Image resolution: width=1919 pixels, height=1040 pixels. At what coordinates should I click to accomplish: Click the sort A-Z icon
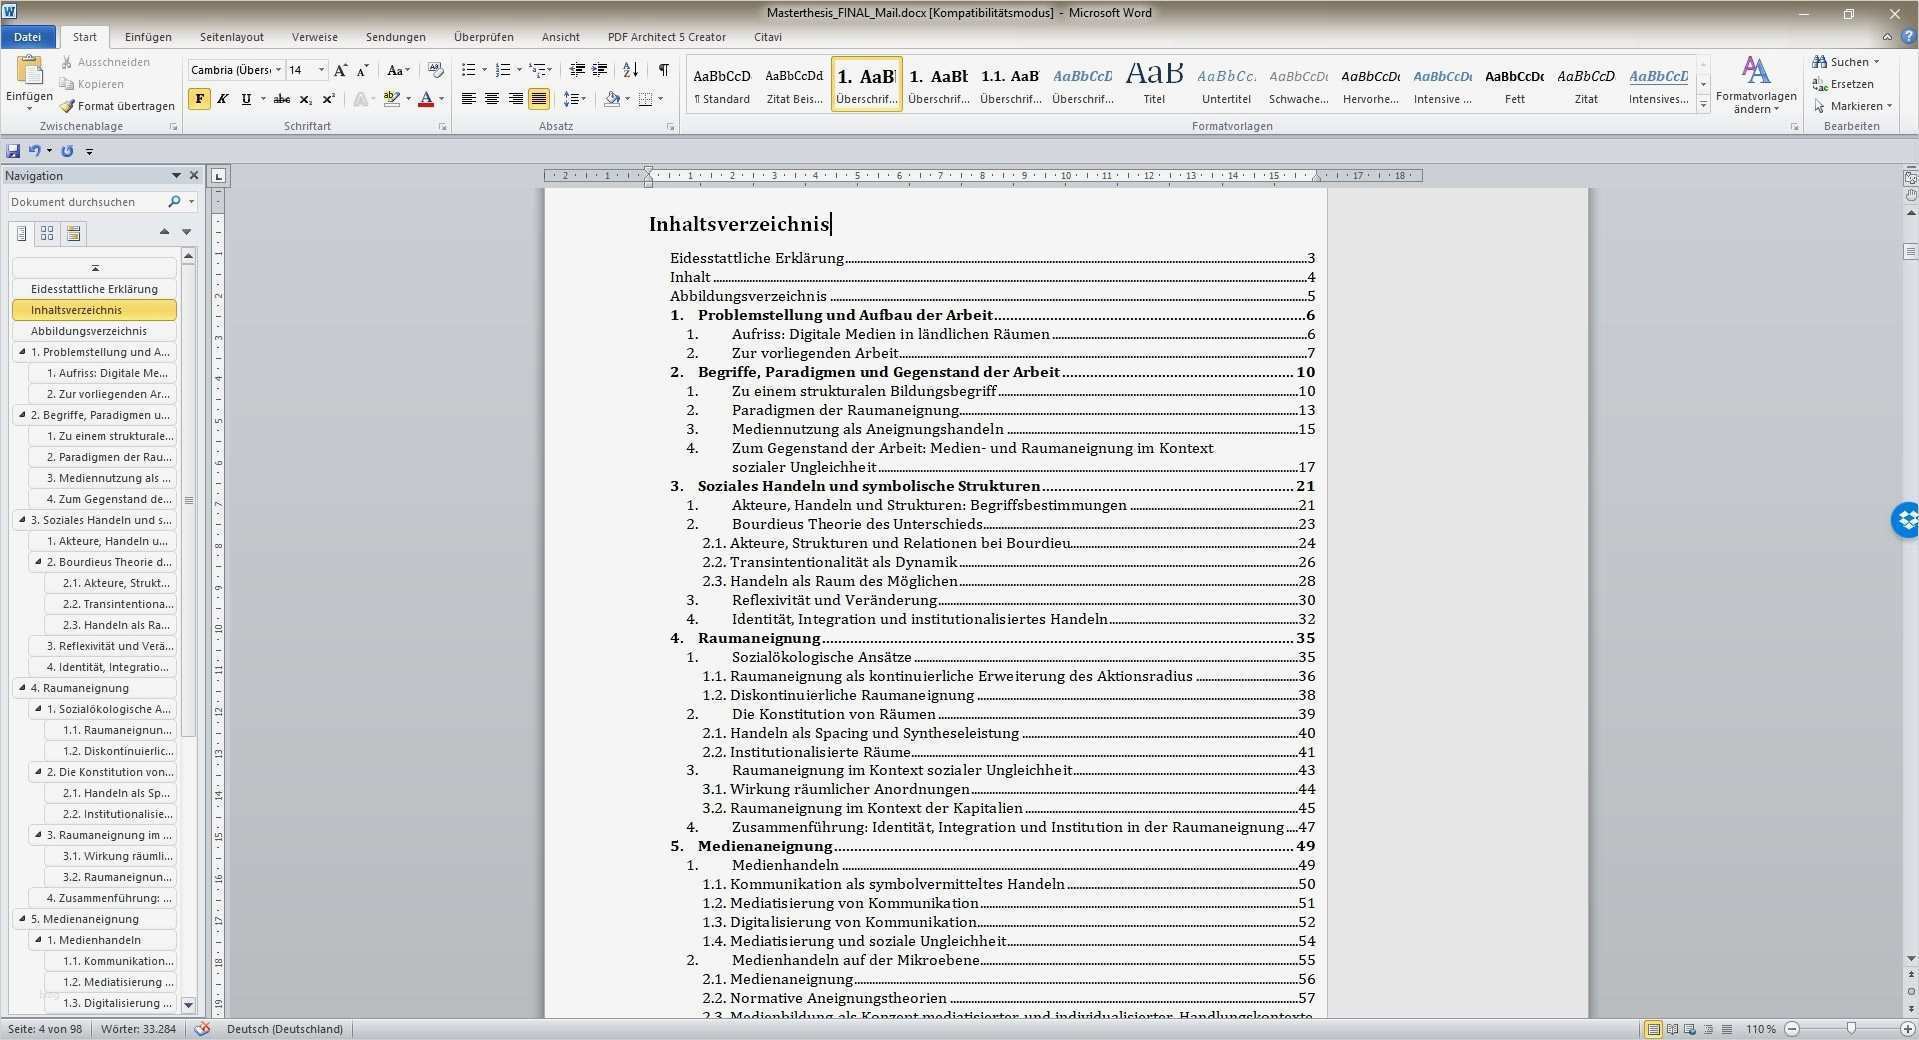(630, 70)
